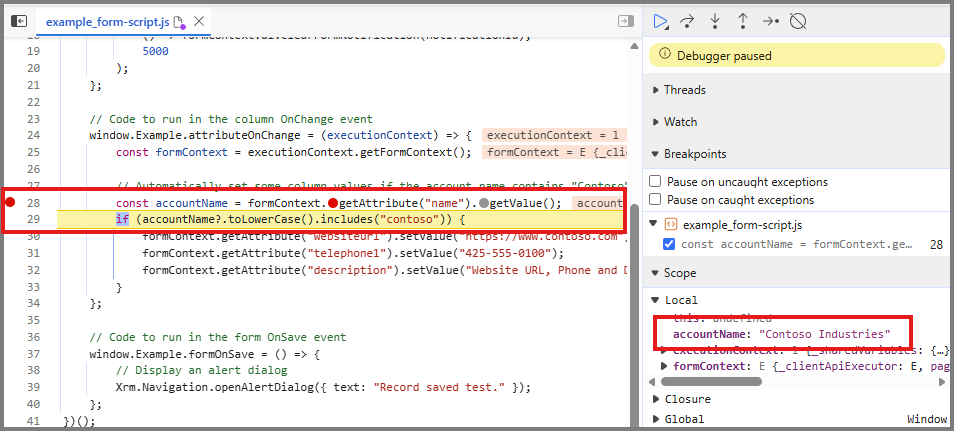Click the Scope panel horizontal scrollbar
The height and width of the screenshot is (431, 954).
pyautogui.click(x=711, y=382)
